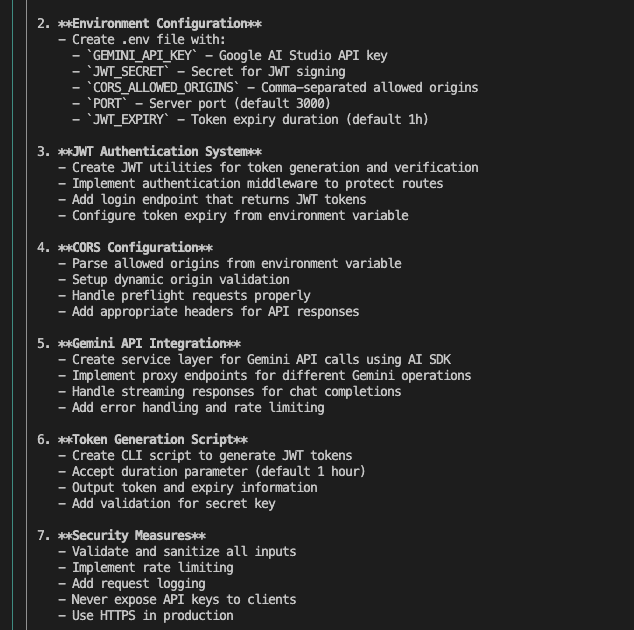Click the Environment Configuration heading
This screenshot has width=634, height=630.
[149, 23]
